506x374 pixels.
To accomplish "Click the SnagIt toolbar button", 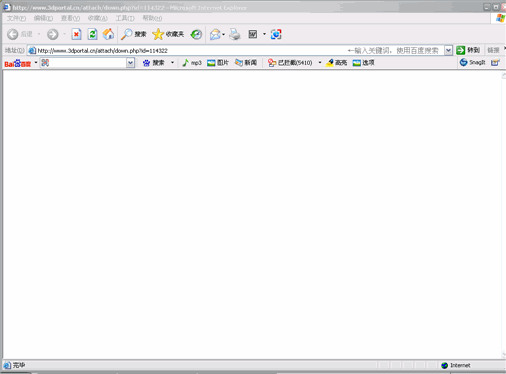I will point(472,62).
